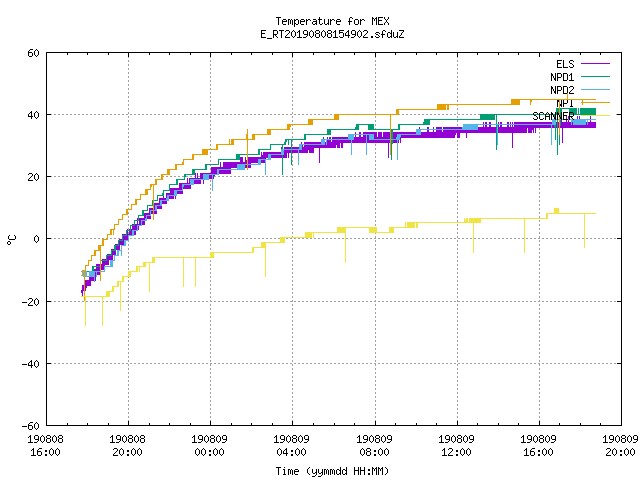Click the 190809 08:00 x-axis tick label
The width and height of the screenshot is (640, 480).
pyautogui.click(x=374, y=446)
